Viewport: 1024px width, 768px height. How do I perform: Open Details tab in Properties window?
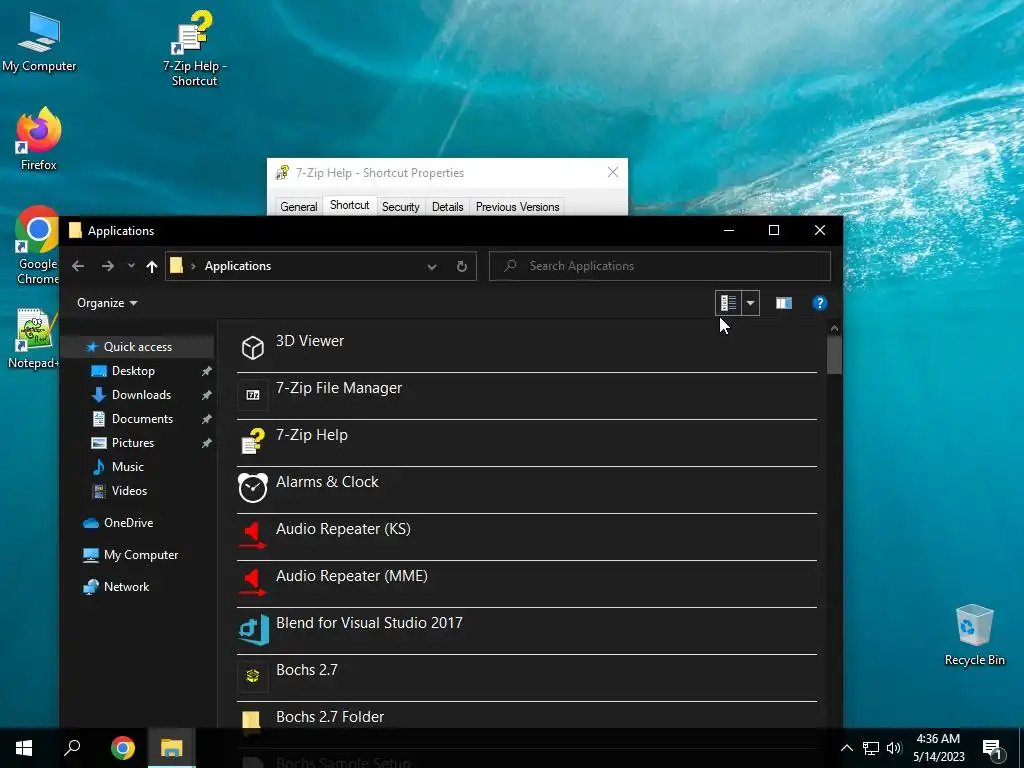click(x=447, y=207)
